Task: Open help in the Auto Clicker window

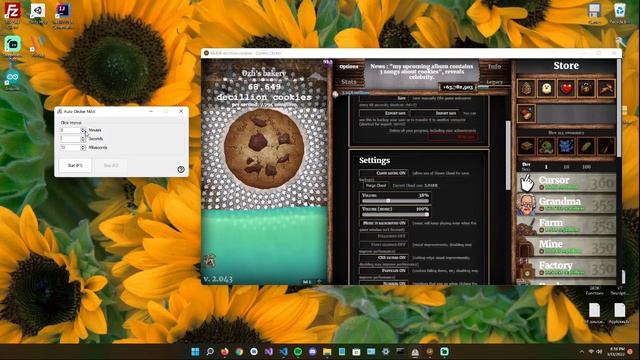Action: [181, 169]
